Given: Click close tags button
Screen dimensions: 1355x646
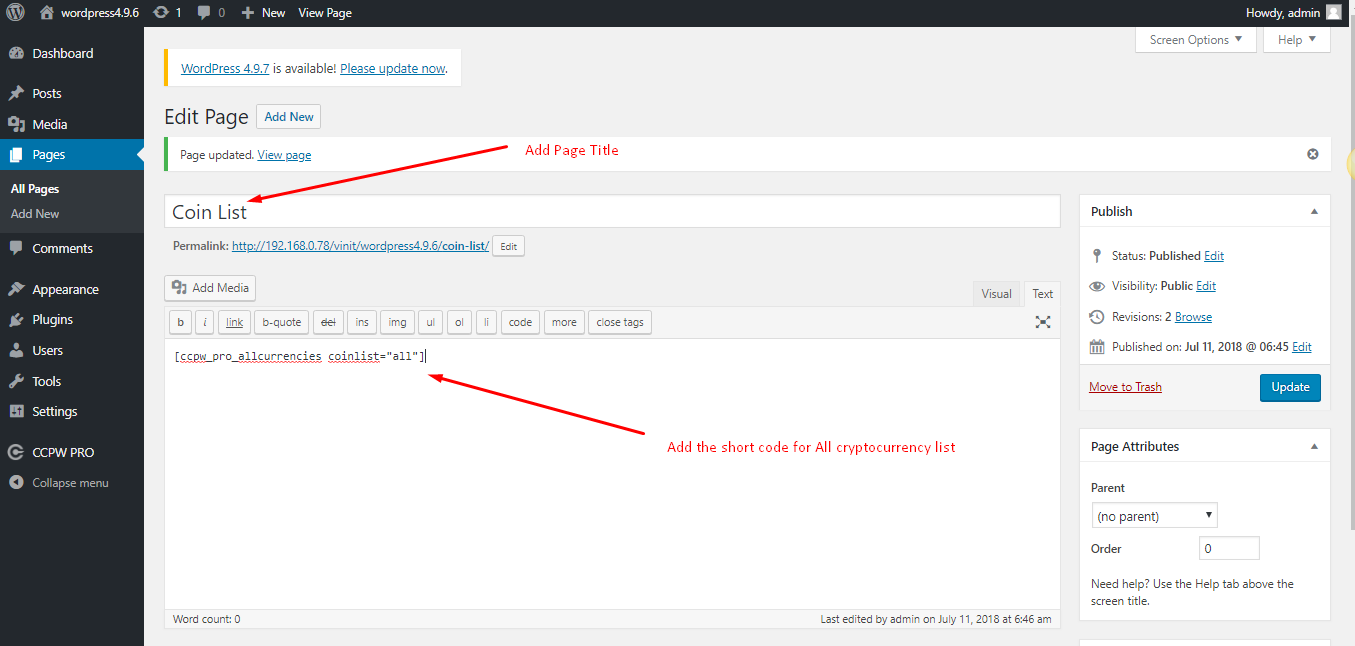Looking at the screenshot, I should (x=620, y=322).
